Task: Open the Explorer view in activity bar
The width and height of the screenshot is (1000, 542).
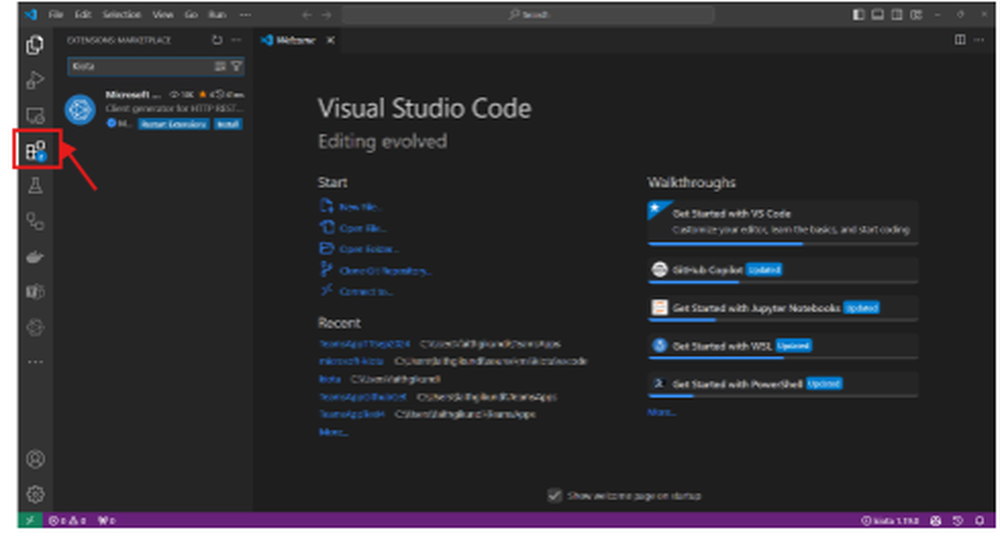Action: pos(36,45)
